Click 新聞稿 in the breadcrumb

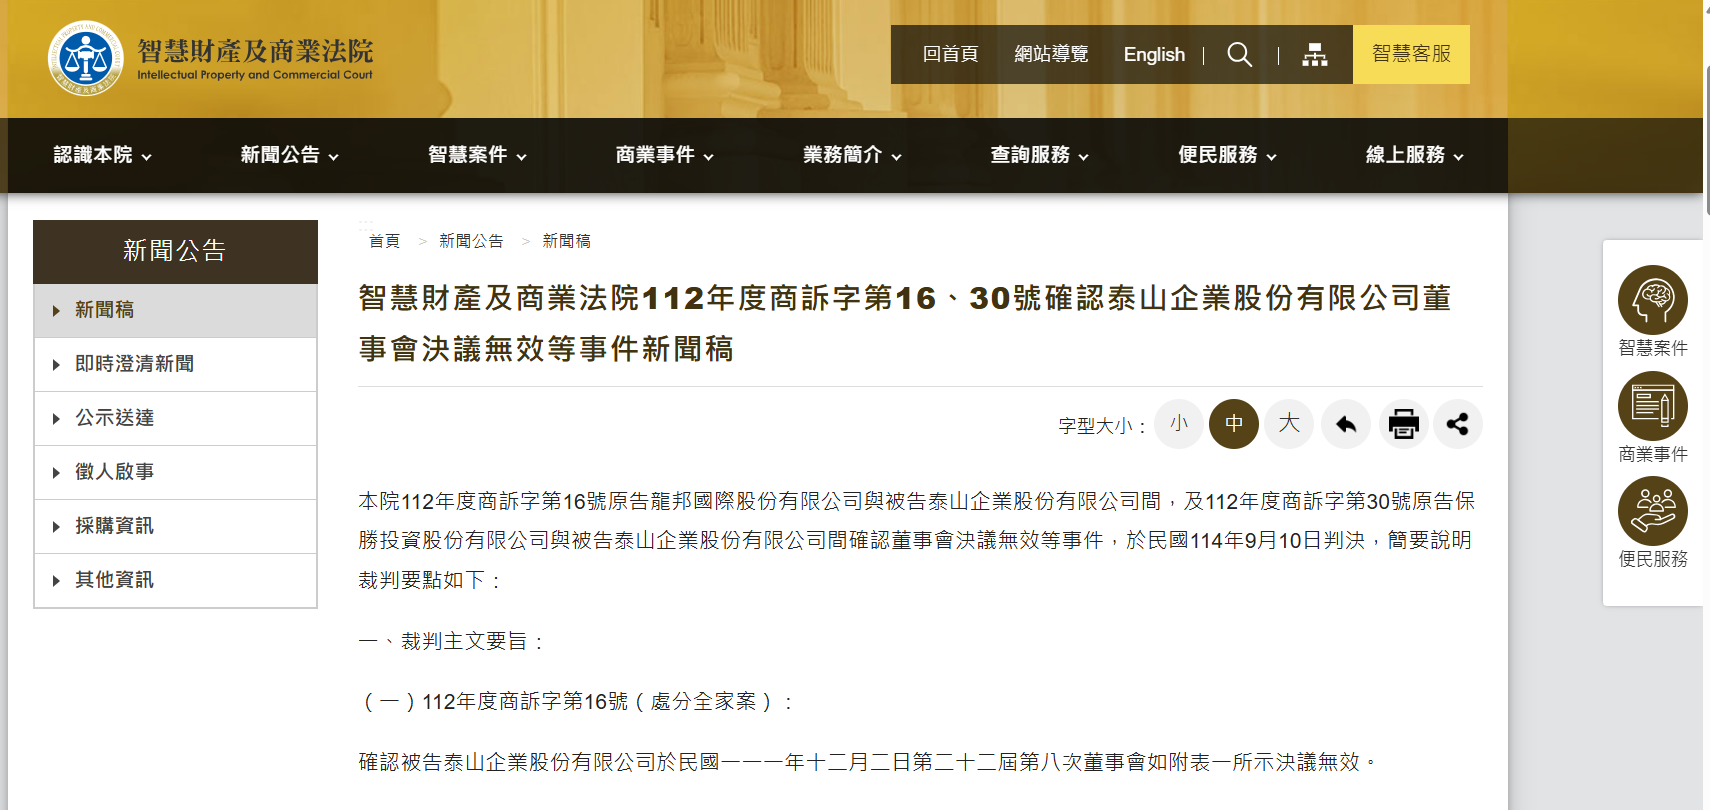[566, 241]
